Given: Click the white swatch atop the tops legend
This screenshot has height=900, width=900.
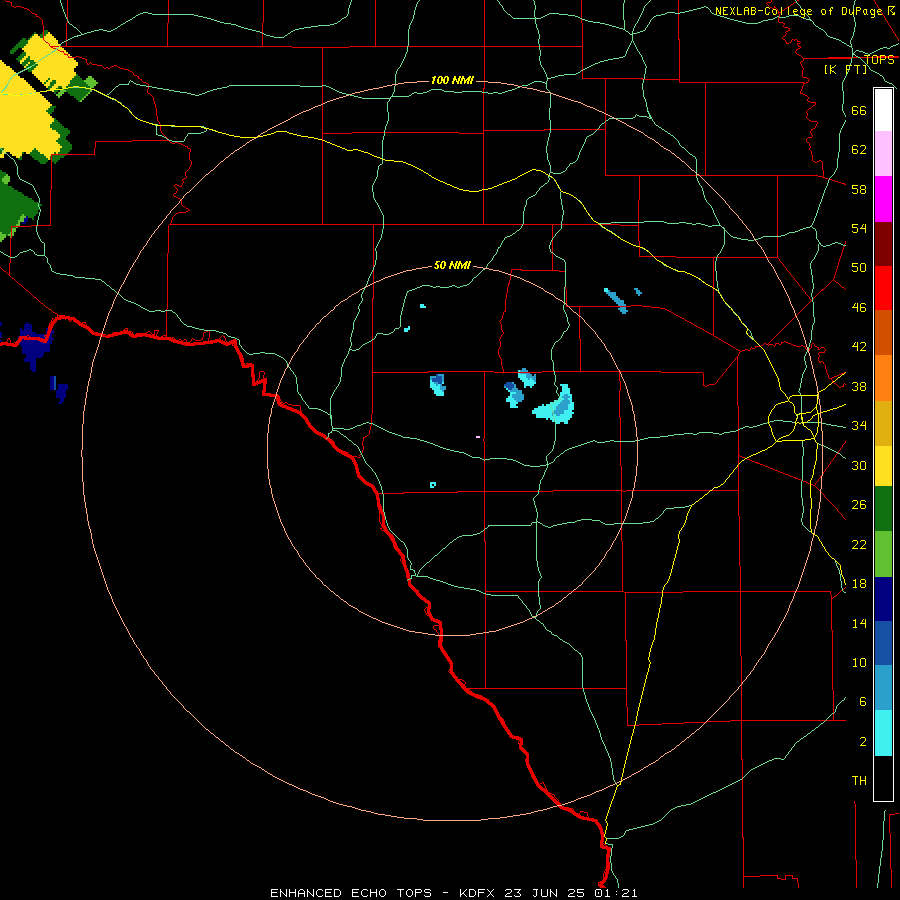Looking at the screenshot, I should [x=883, y=110].
